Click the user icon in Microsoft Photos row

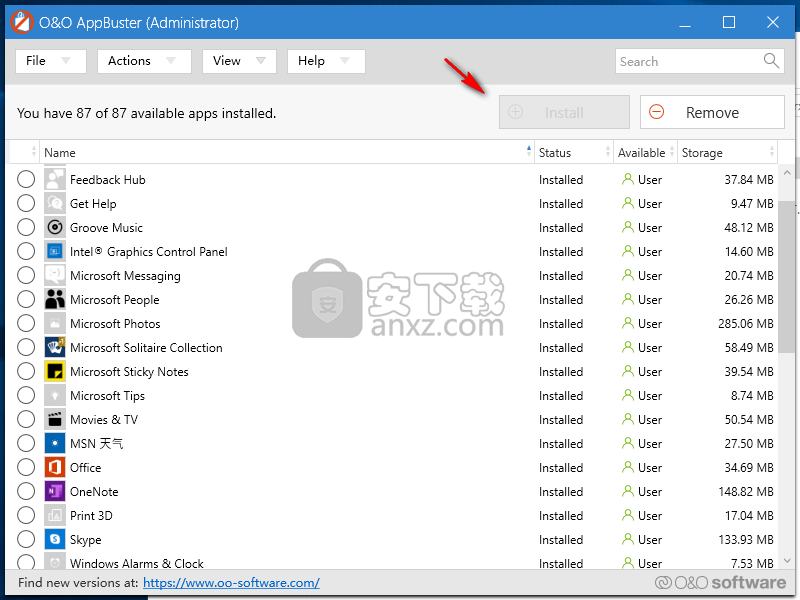click(x=628, y=323)
